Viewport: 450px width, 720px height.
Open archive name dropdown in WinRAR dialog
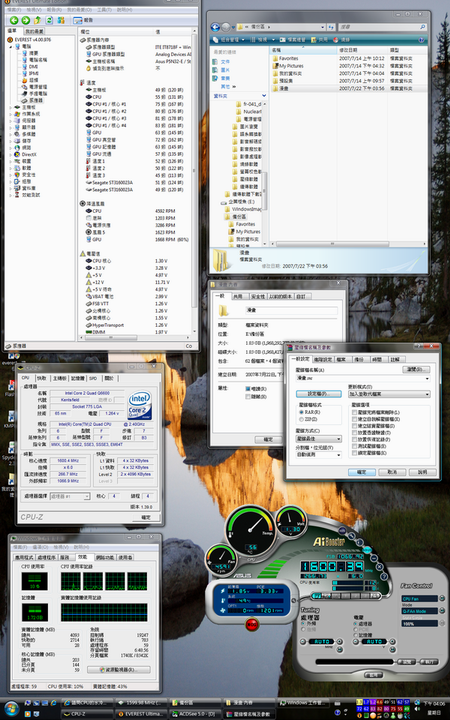[428, 378]
